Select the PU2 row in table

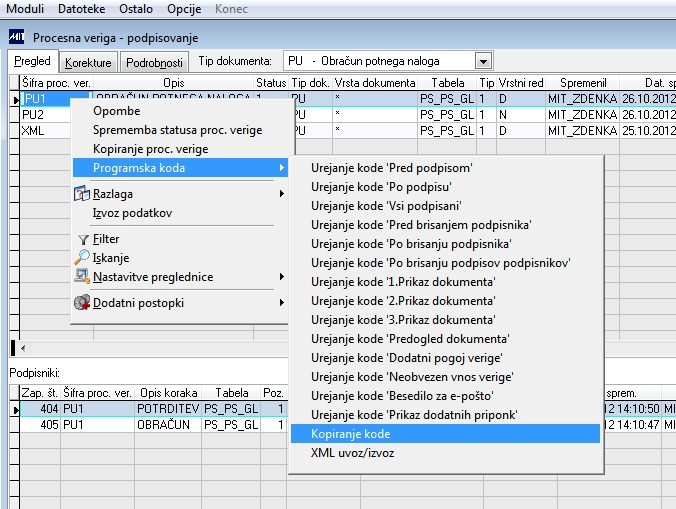45,115
